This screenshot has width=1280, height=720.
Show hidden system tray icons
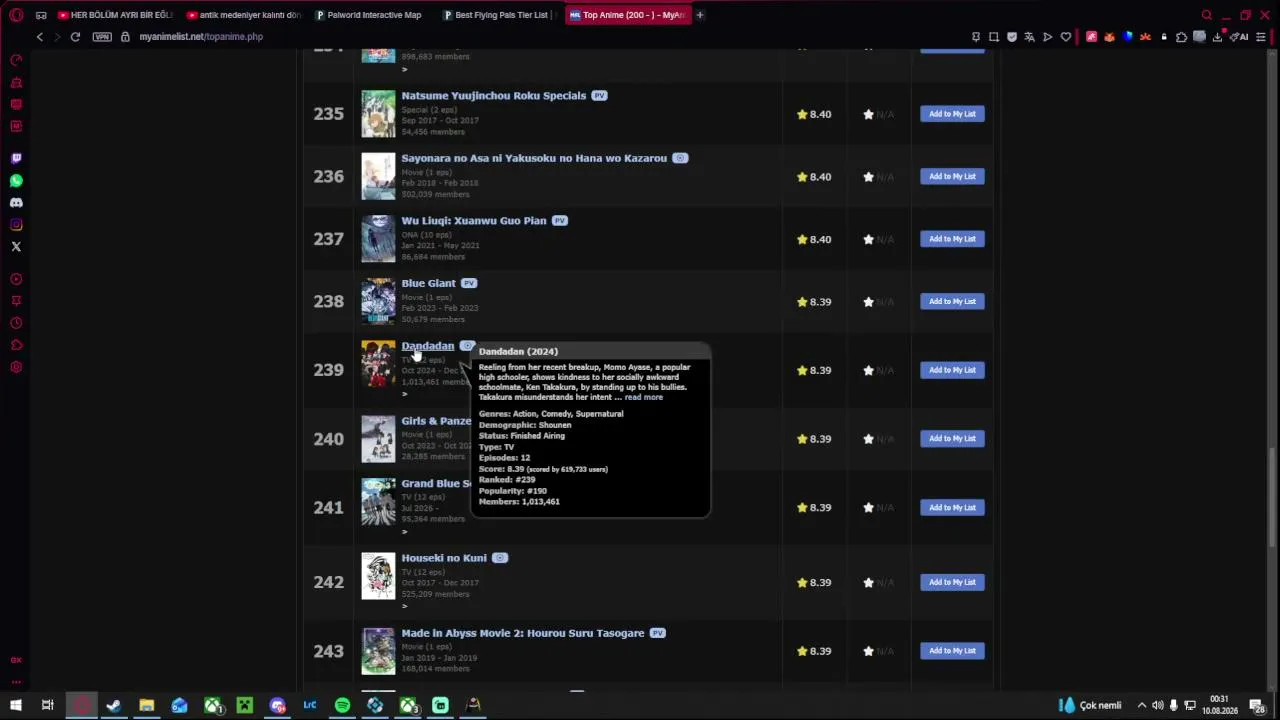point(1142,705)
